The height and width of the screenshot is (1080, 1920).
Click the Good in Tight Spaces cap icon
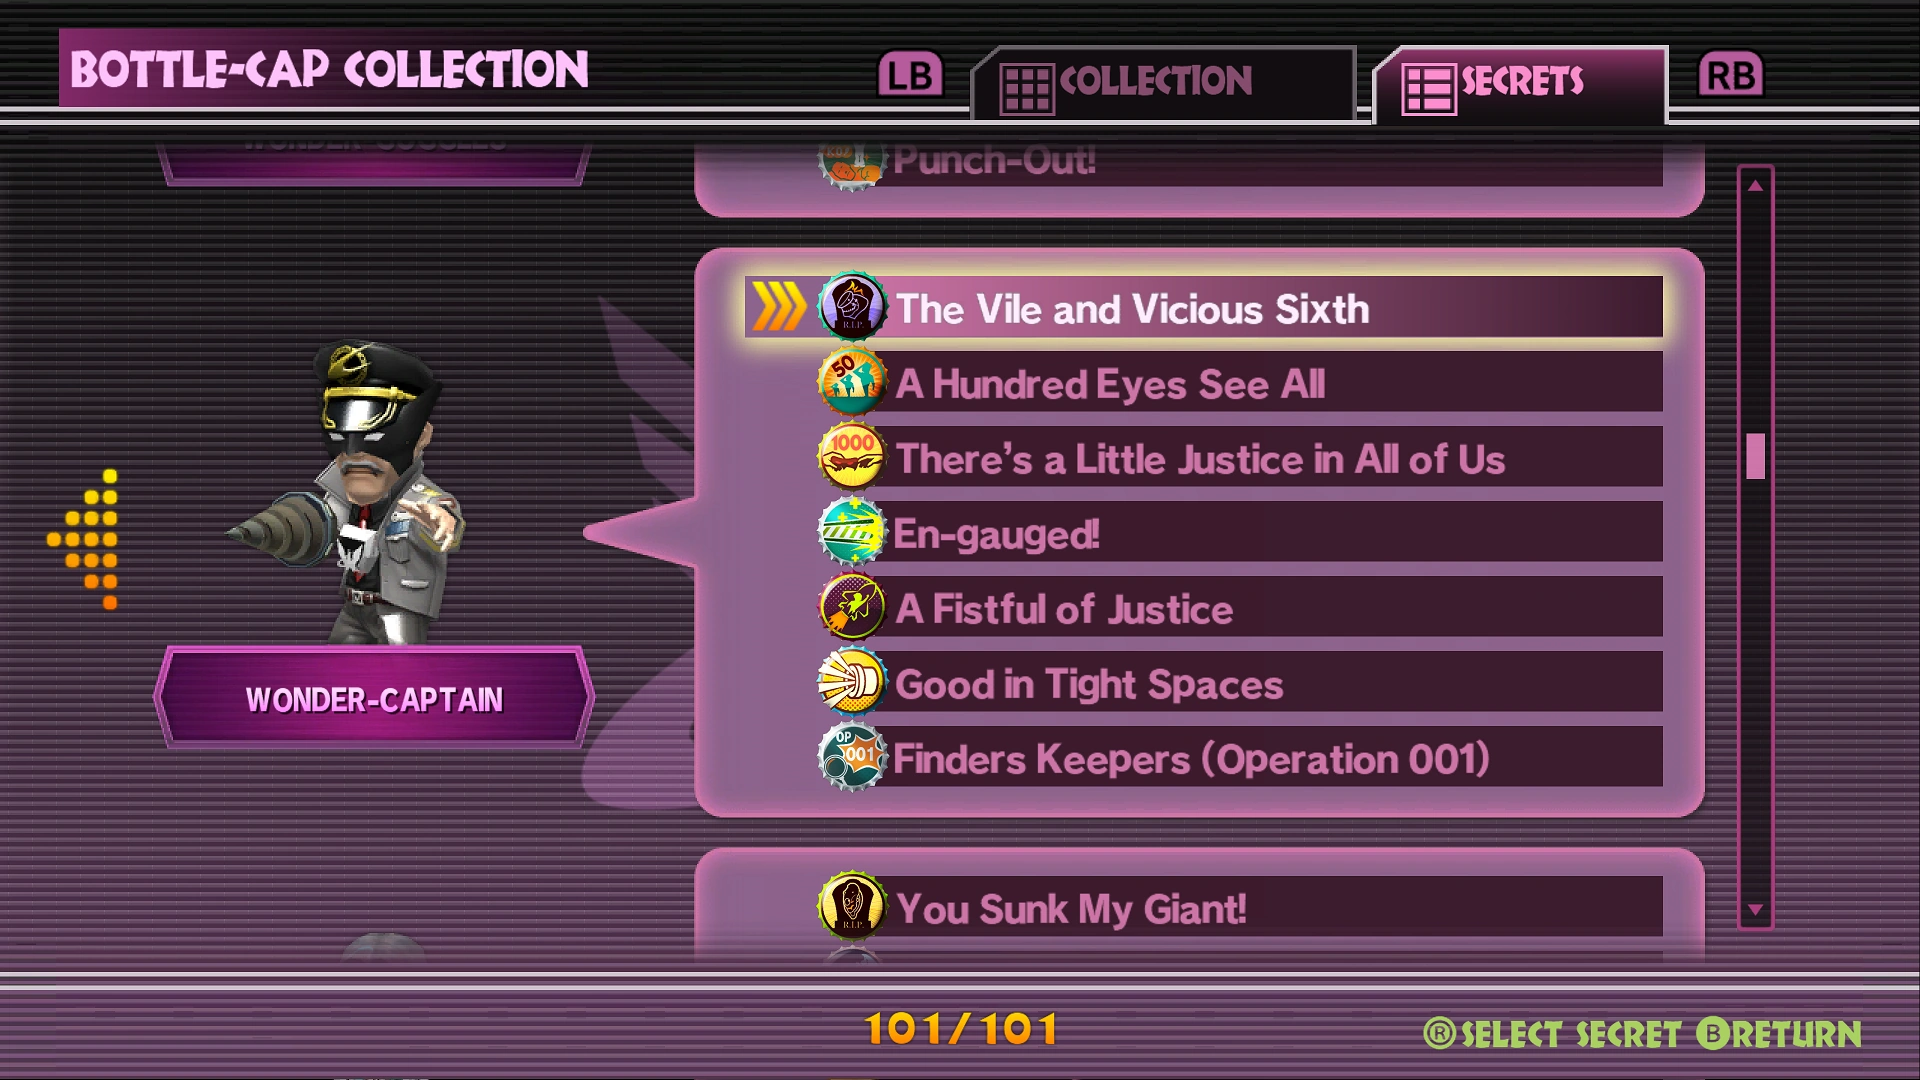(x=852, y=682)
